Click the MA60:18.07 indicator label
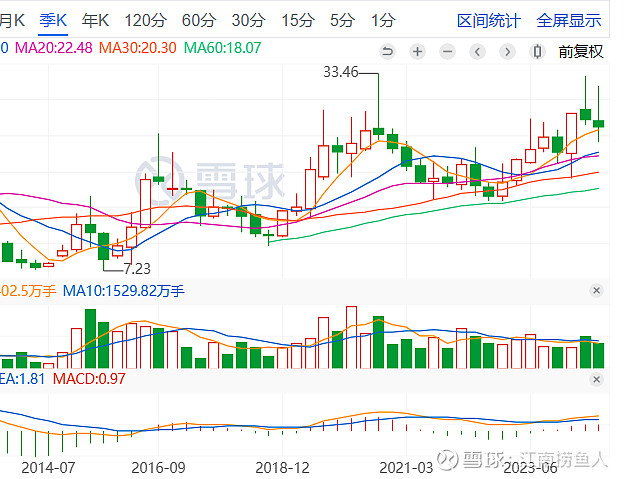Viewport: 627px width, 479px height. (222, 48)
